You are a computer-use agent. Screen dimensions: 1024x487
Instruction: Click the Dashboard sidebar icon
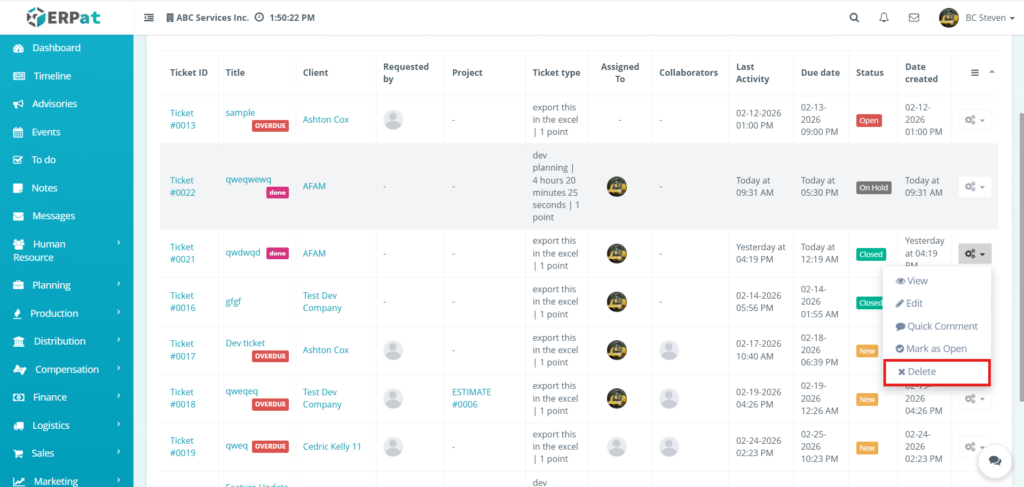tap(18, 48)
